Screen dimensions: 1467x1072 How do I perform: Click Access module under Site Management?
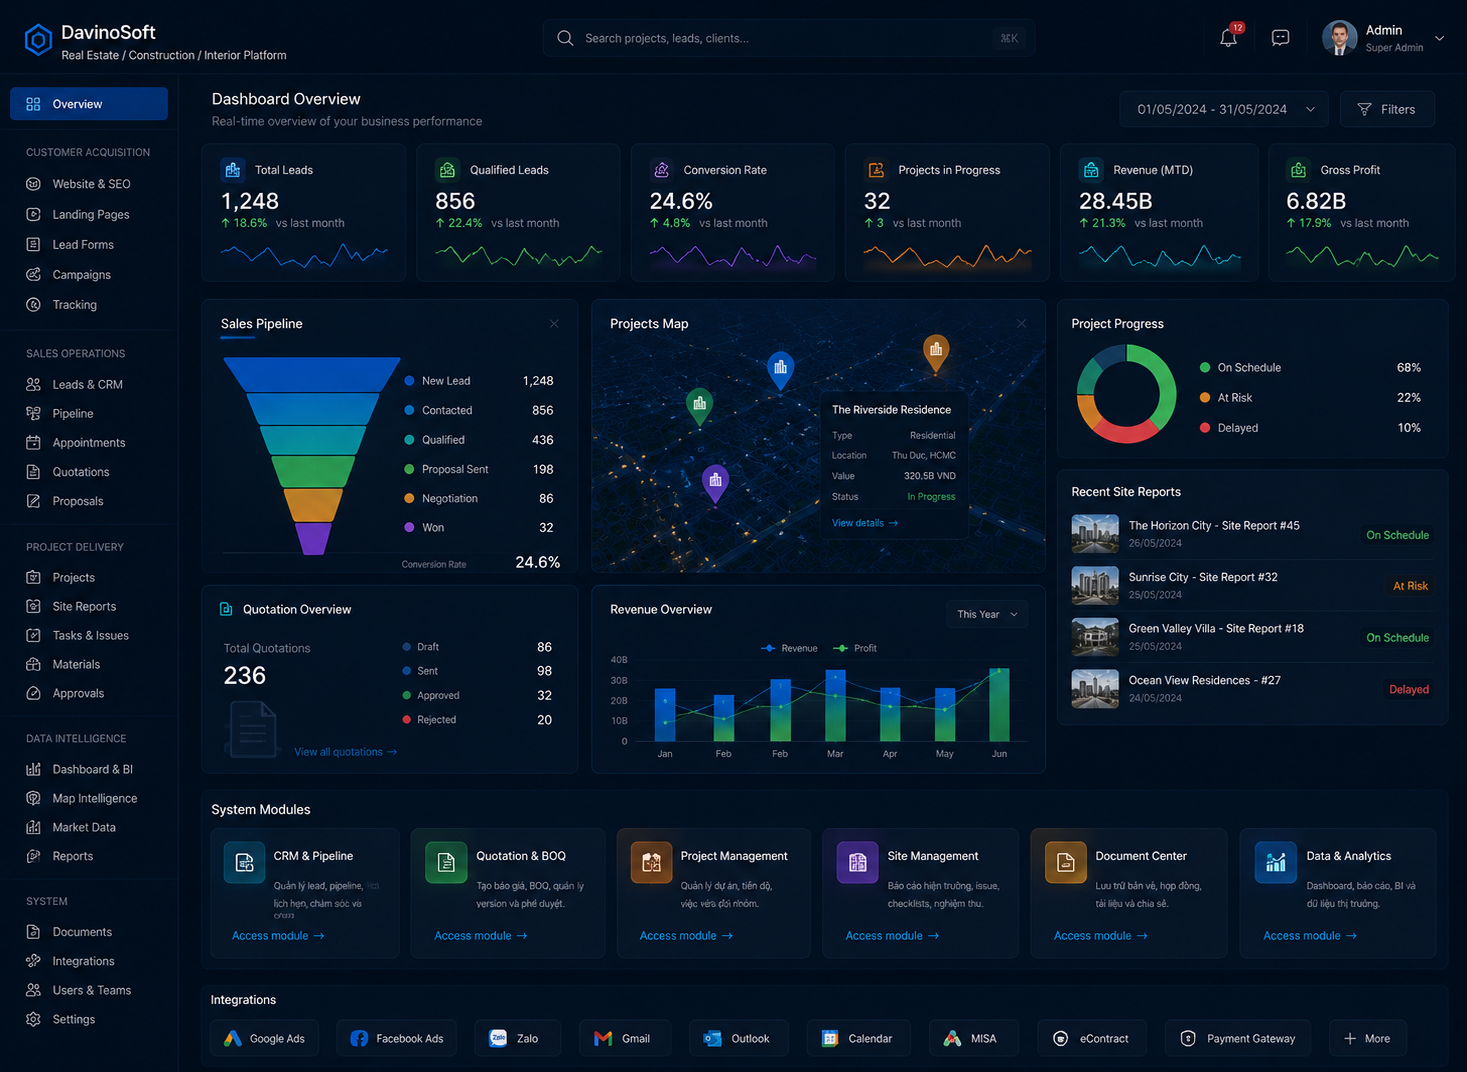[892, 936]
